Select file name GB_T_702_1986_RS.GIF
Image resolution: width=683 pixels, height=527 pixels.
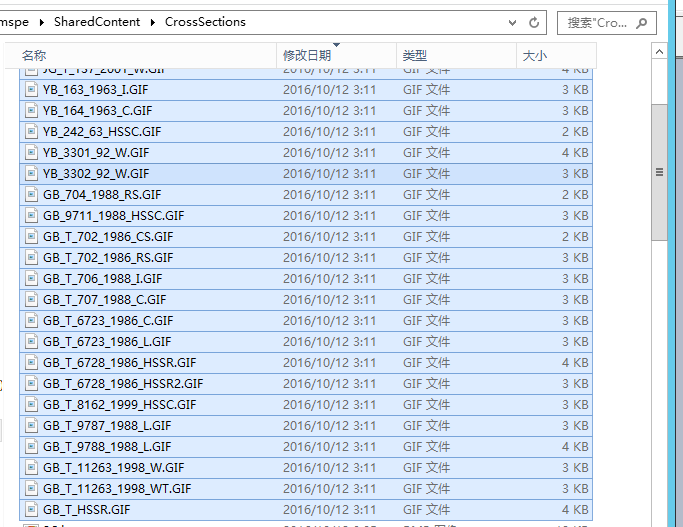(x=108, y=257)
